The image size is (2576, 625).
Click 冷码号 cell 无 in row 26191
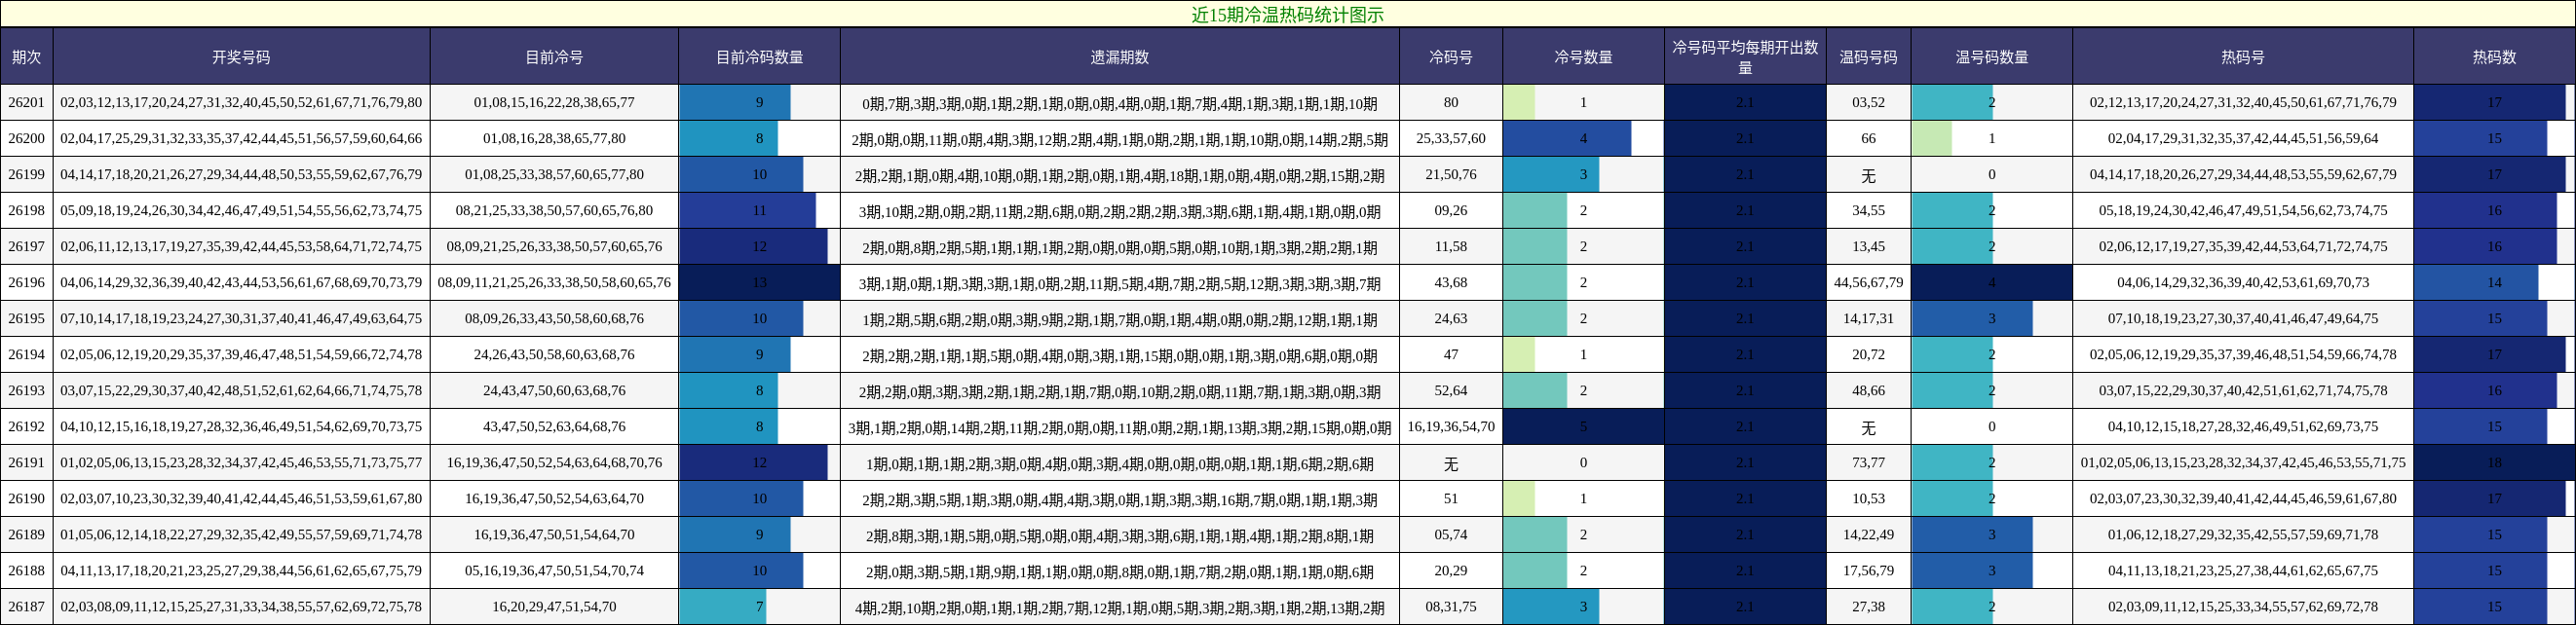1450,462
